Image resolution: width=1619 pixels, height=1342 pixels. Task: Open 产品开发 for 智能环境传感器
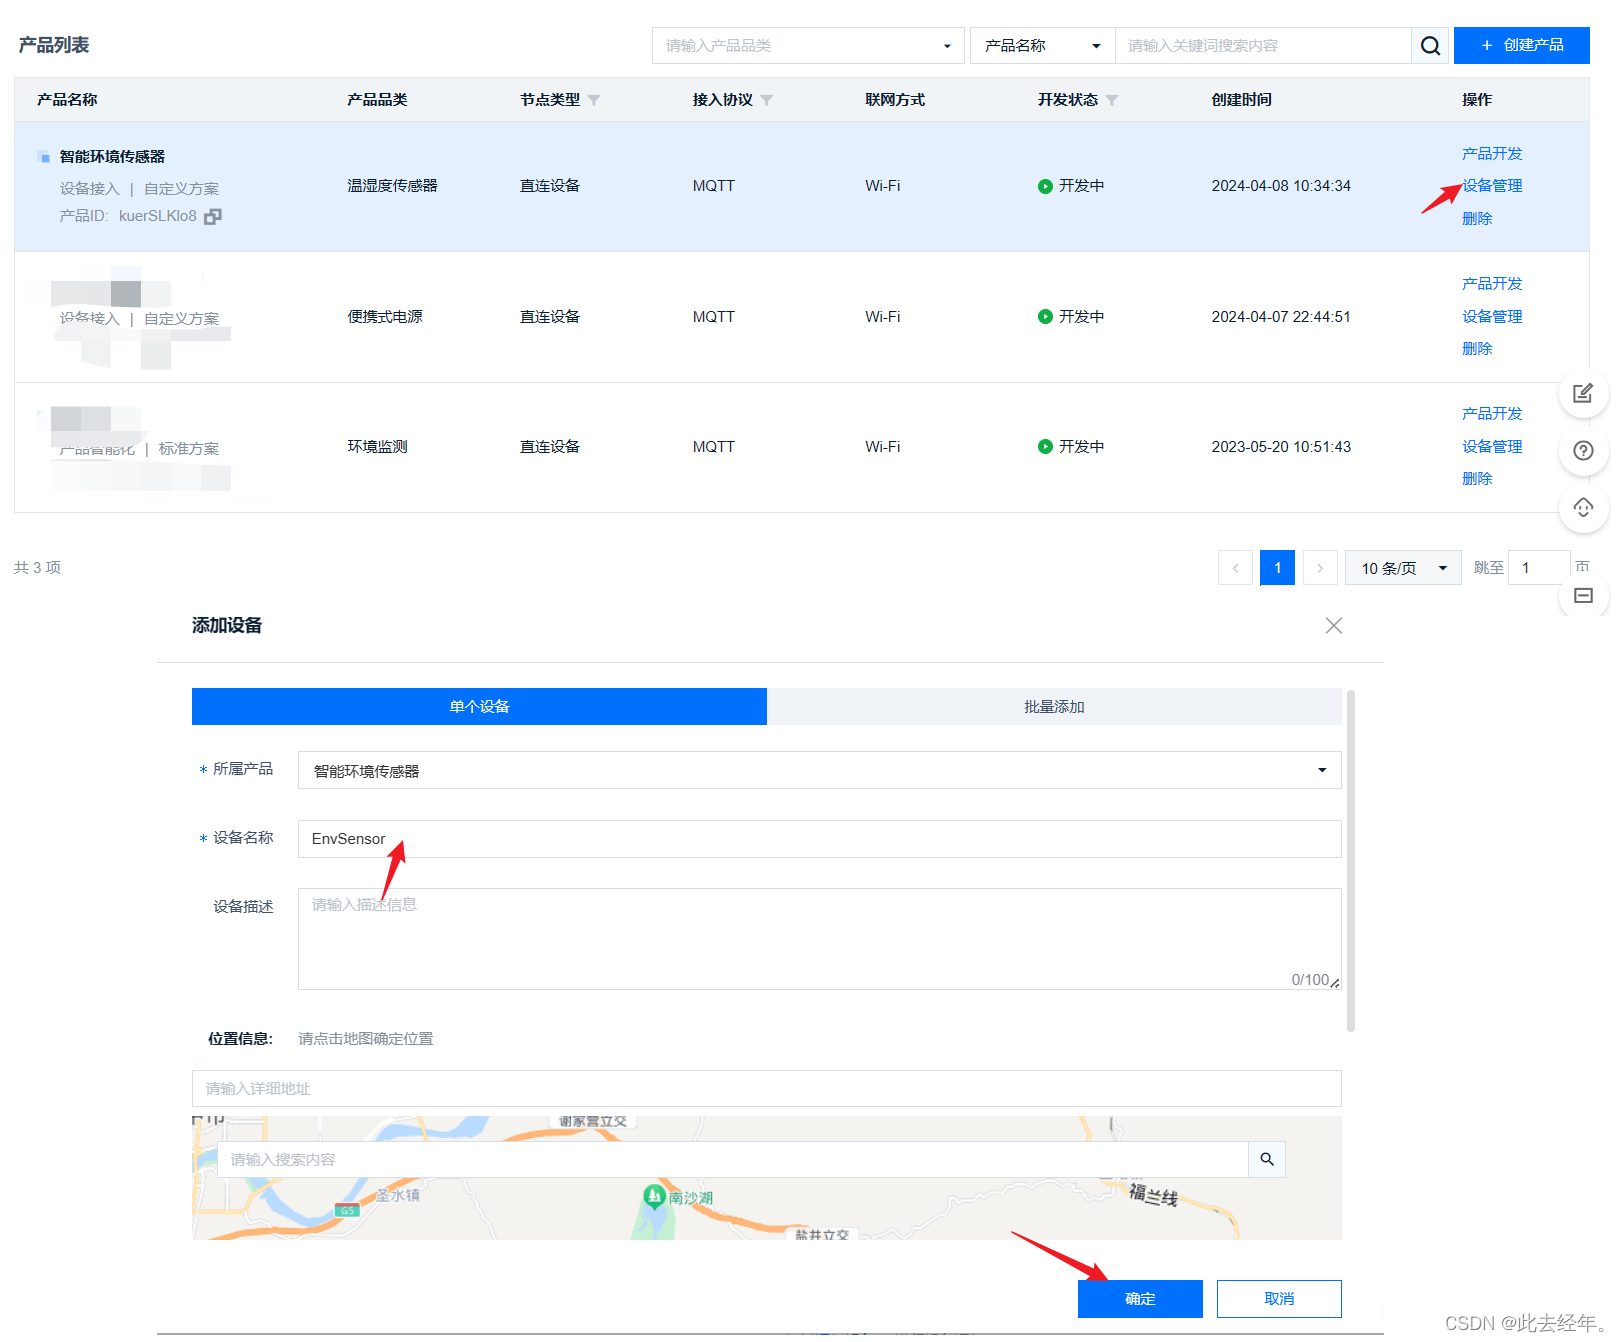[1492, 154]
